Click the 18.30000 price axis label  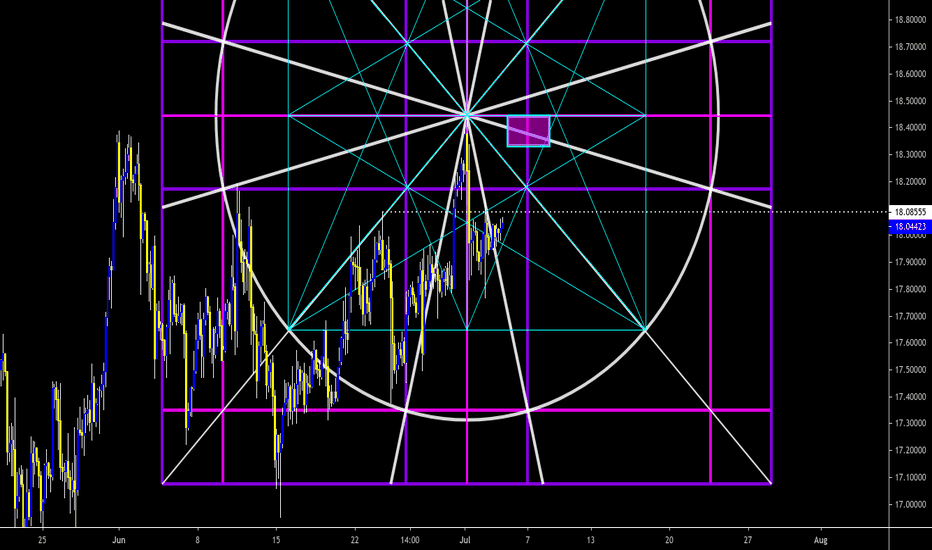(x=910, y=155)
